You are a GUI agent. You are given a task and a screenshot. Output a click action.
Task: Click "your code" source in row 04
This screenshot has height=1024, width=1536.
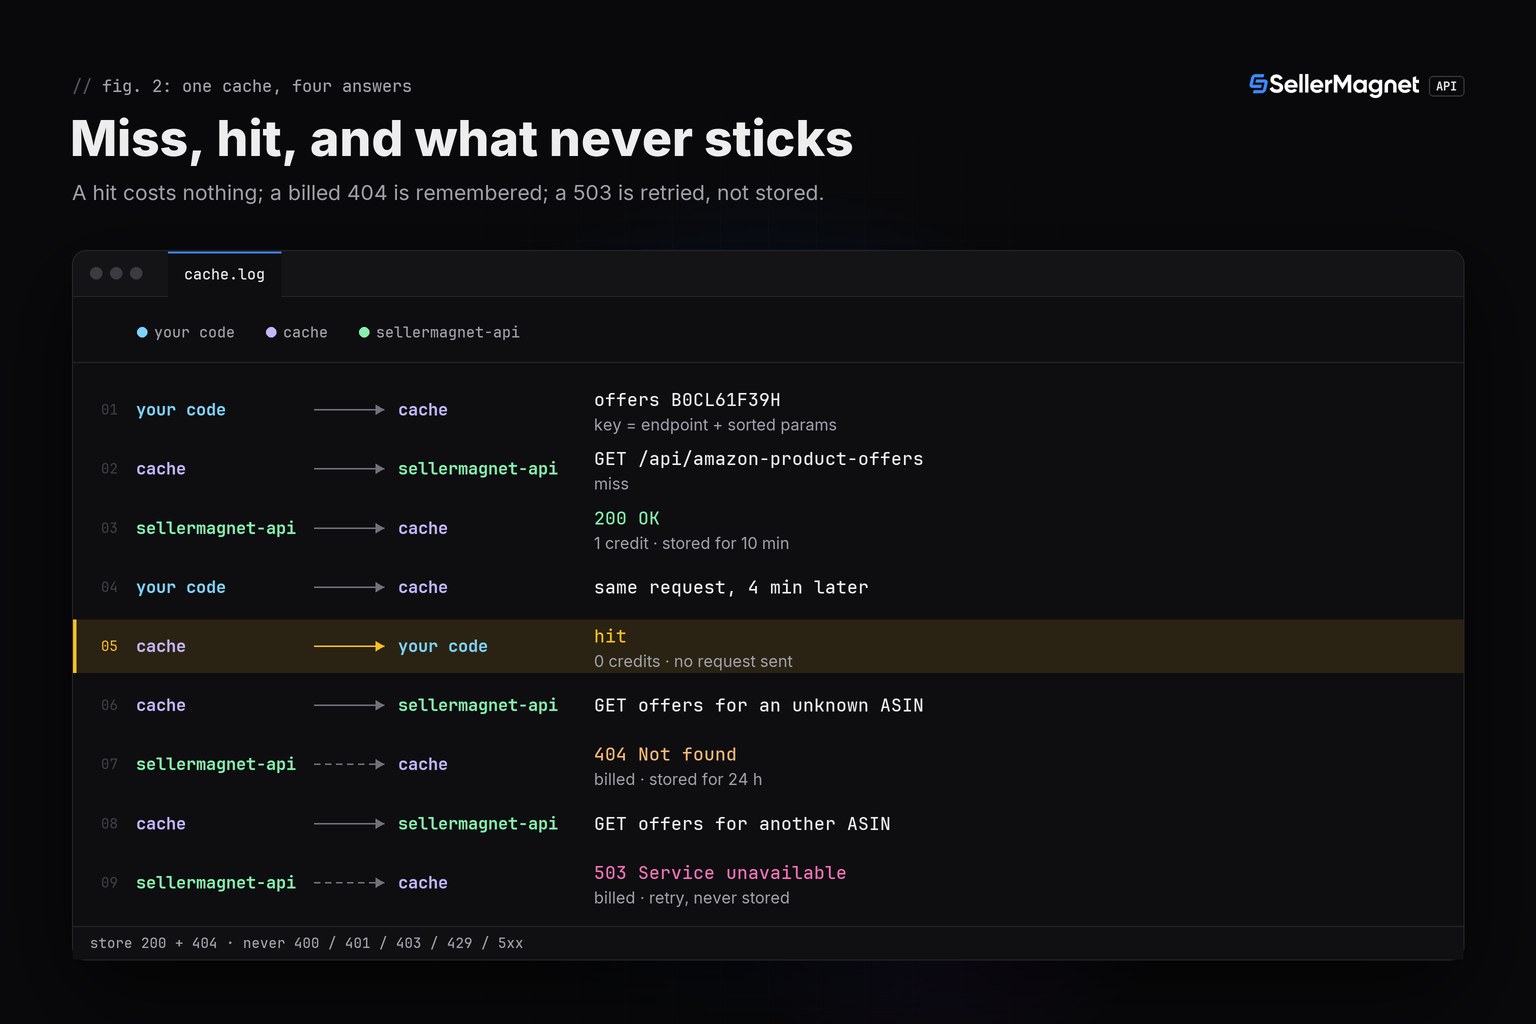click(x=181, y=588)
